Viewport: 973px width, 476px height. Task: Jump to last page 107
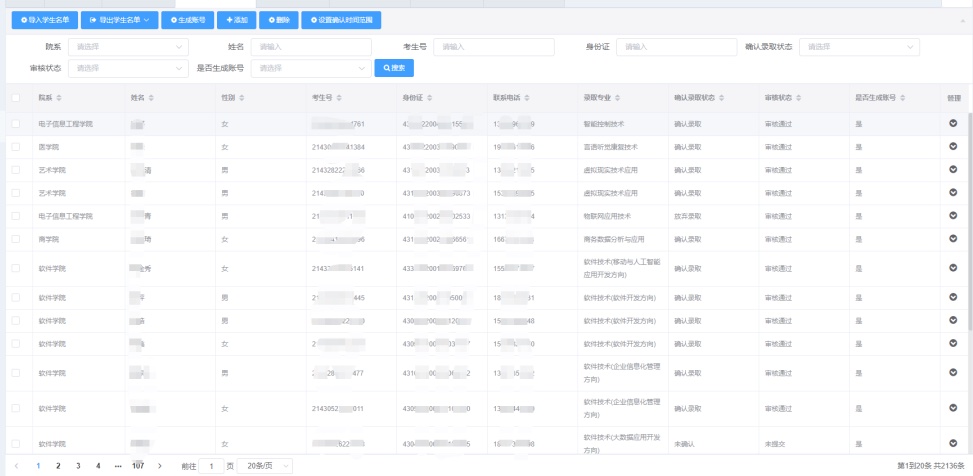138,466
